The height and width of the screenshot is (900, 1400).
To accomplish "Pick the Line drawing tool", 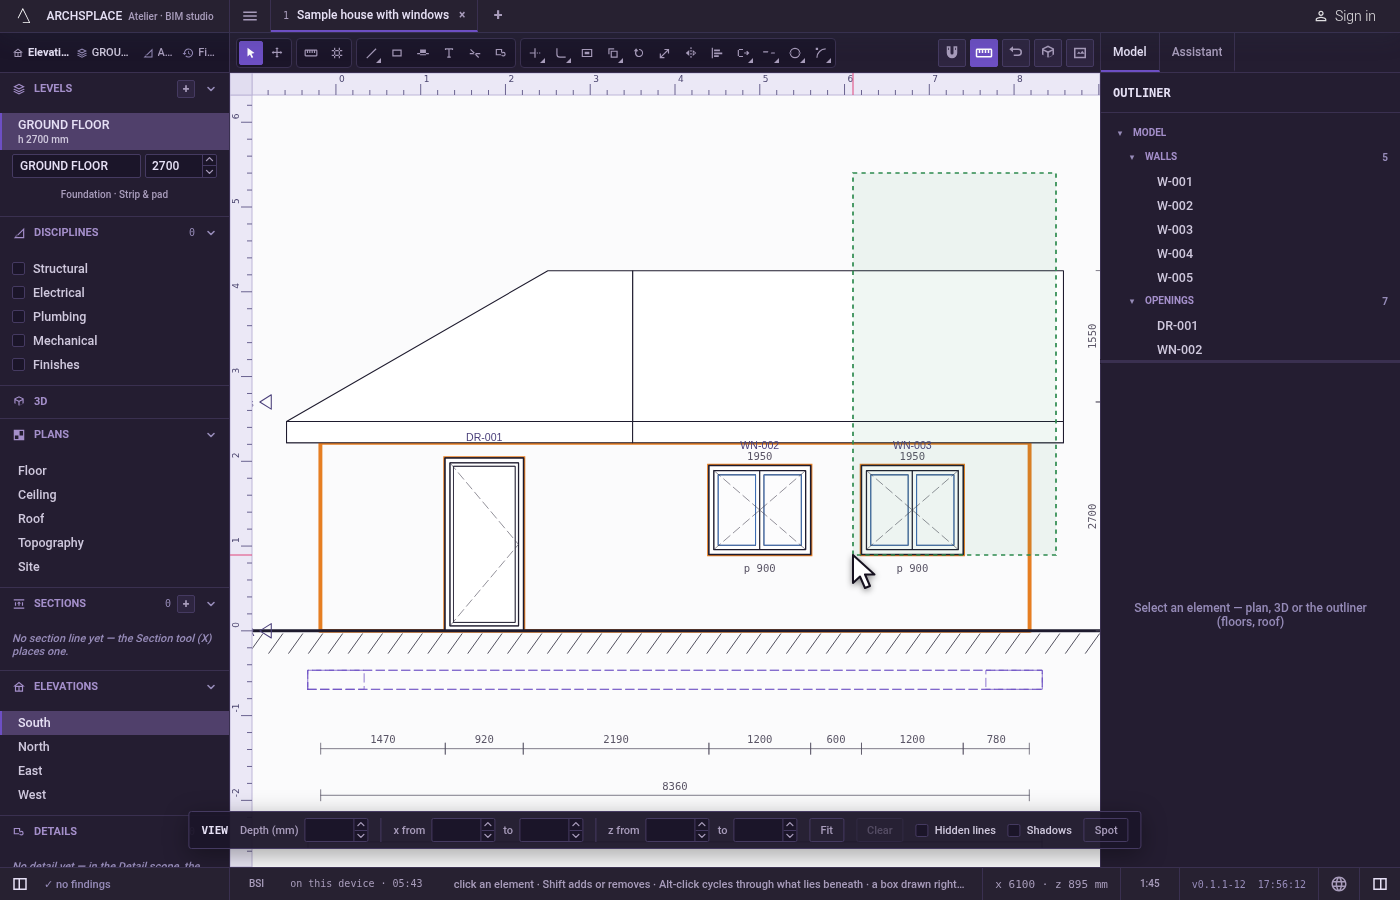I will click(371, 53).
